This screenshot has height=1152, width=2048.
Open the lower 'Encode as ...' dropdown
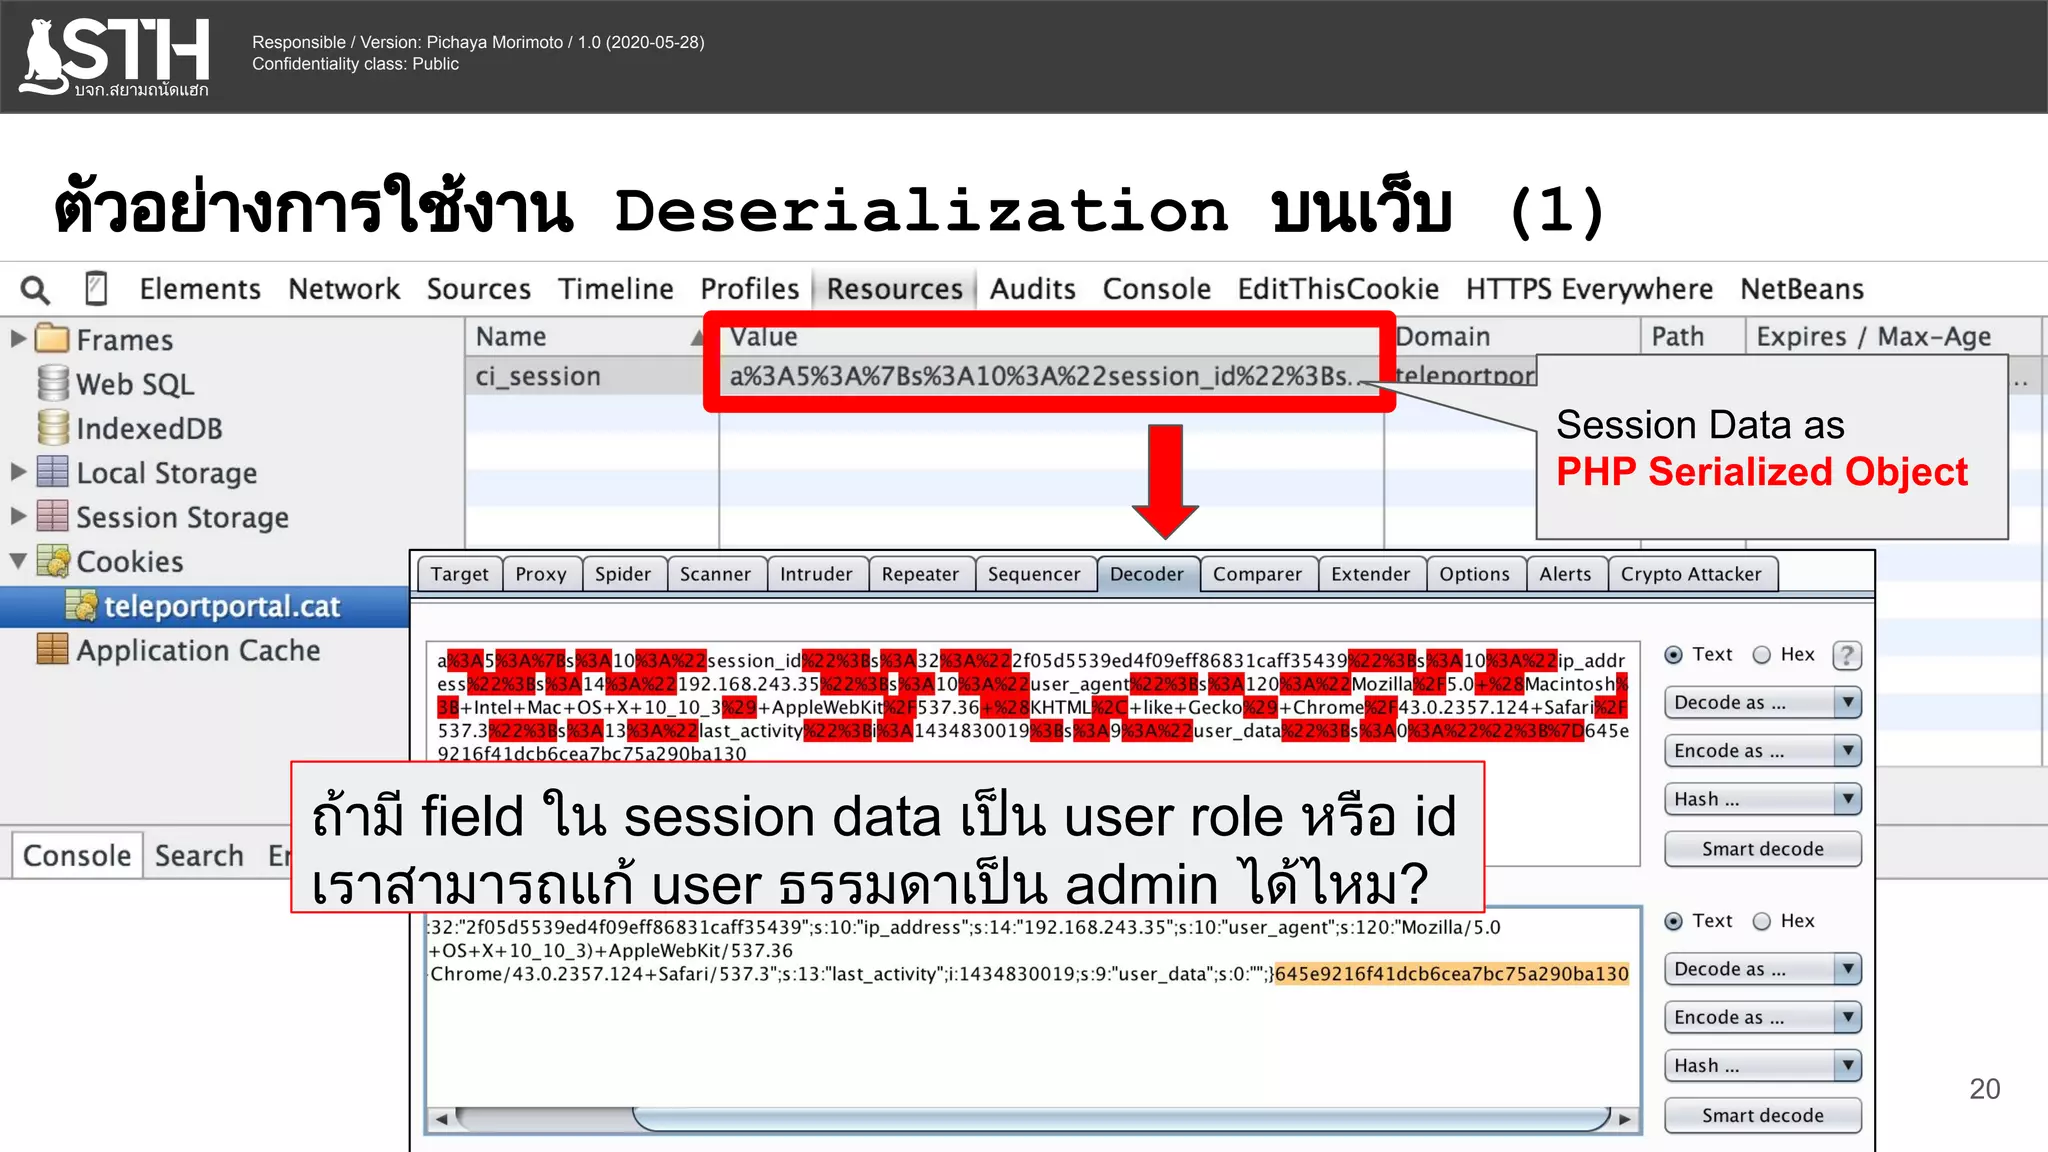[x=1762, y=1017]
